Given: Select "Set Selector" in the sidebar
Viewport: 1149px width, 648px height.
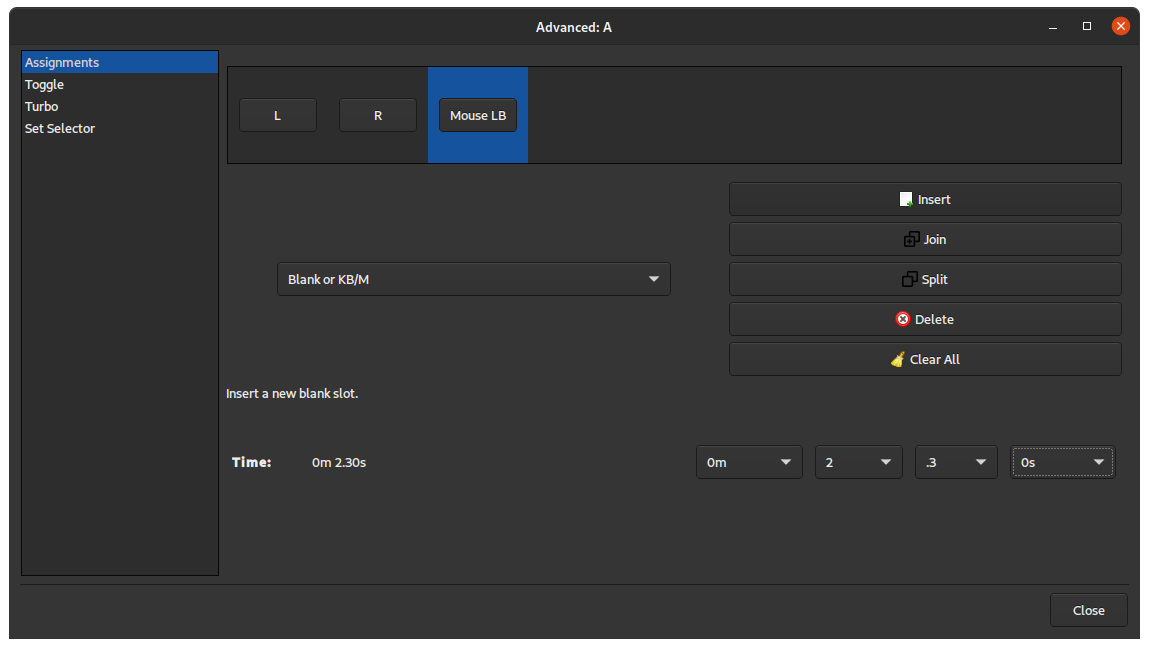Looking at the screenshot, I should coord(59,128).
